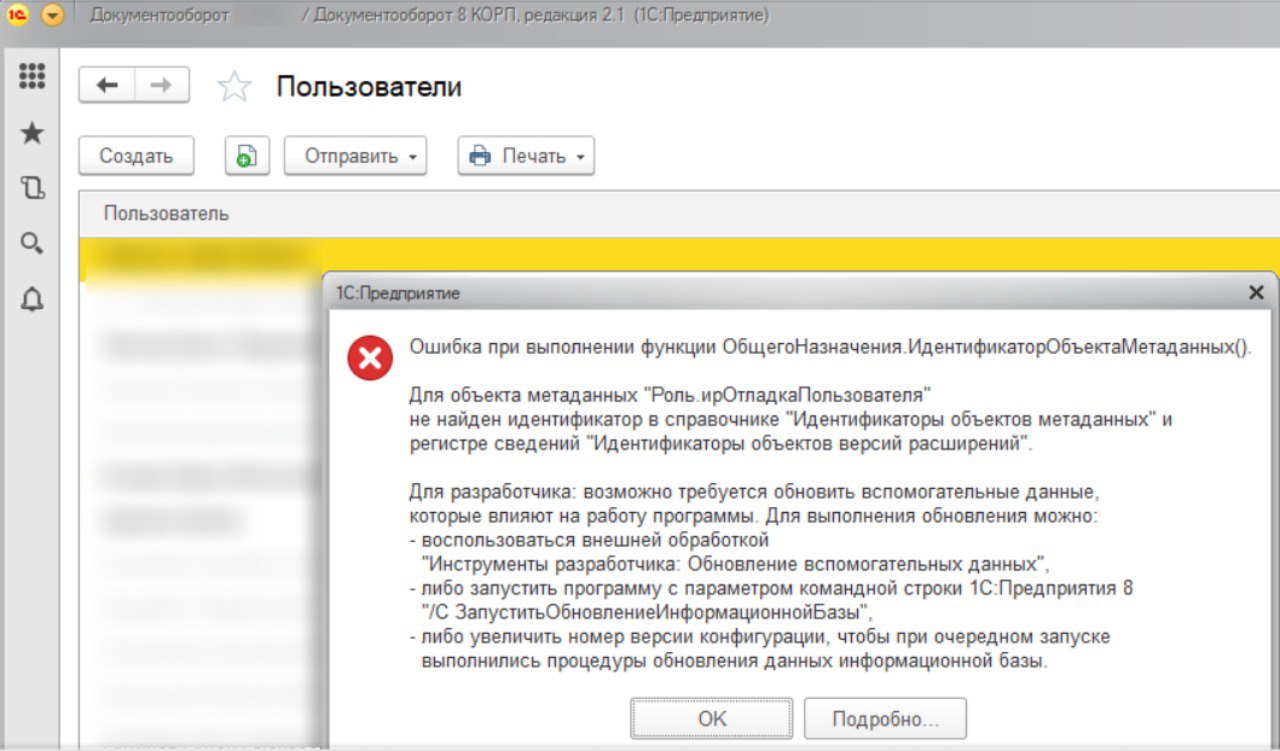The width and height of the screenshot is (1280, 751).
Task: Click the "Ошибка при выполнении функции" line
Action: point(831,347)
